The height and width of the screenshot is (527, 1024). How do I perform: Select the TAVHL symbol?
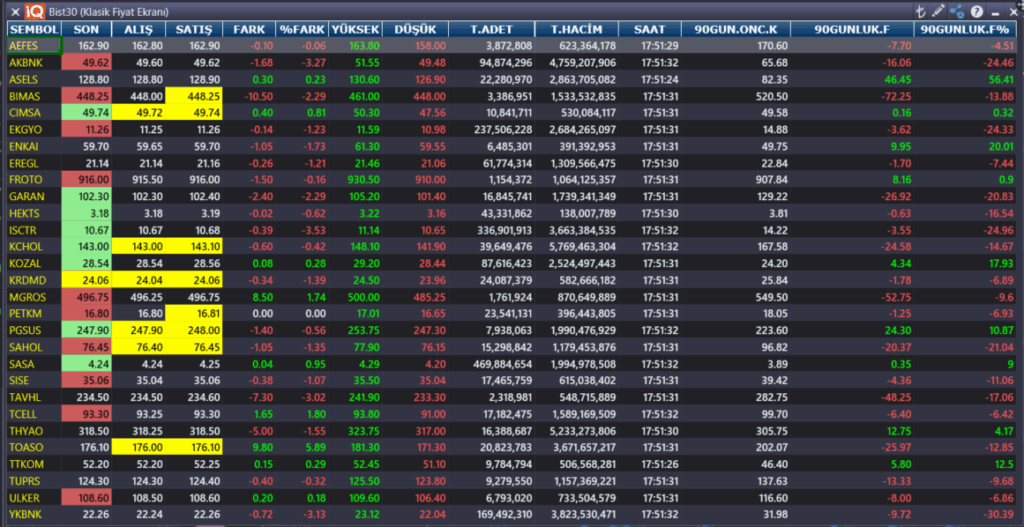(x=25, y=398)
